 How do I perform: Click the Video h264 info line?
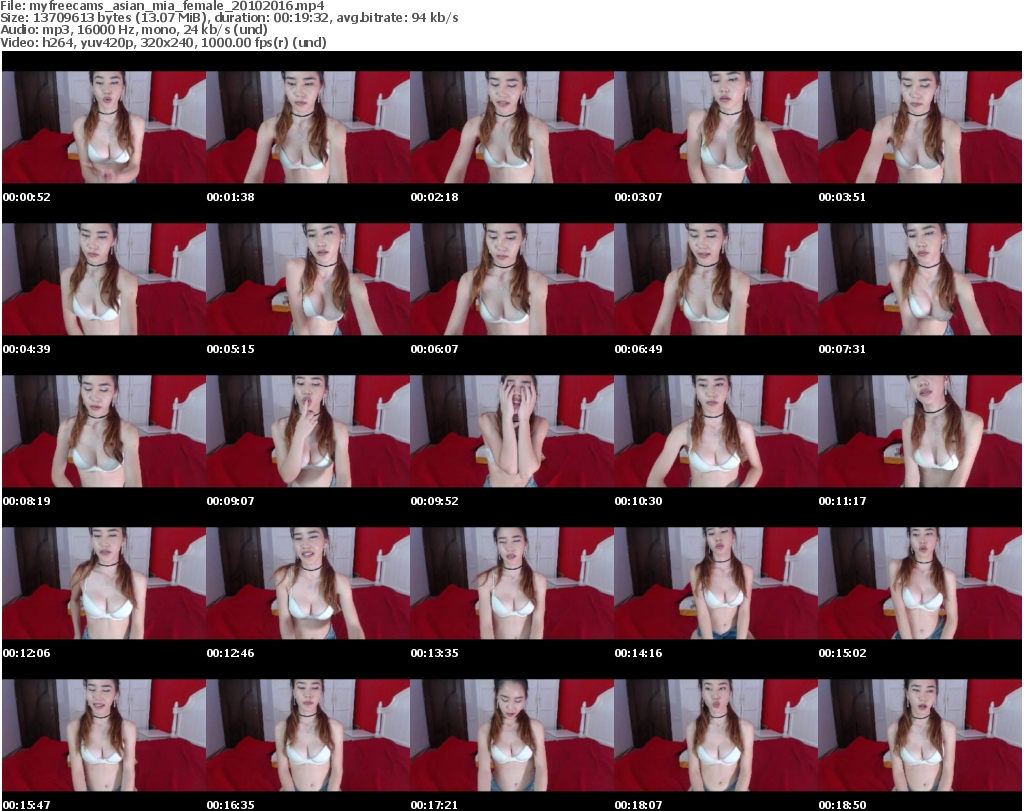[x=163, y=42]
